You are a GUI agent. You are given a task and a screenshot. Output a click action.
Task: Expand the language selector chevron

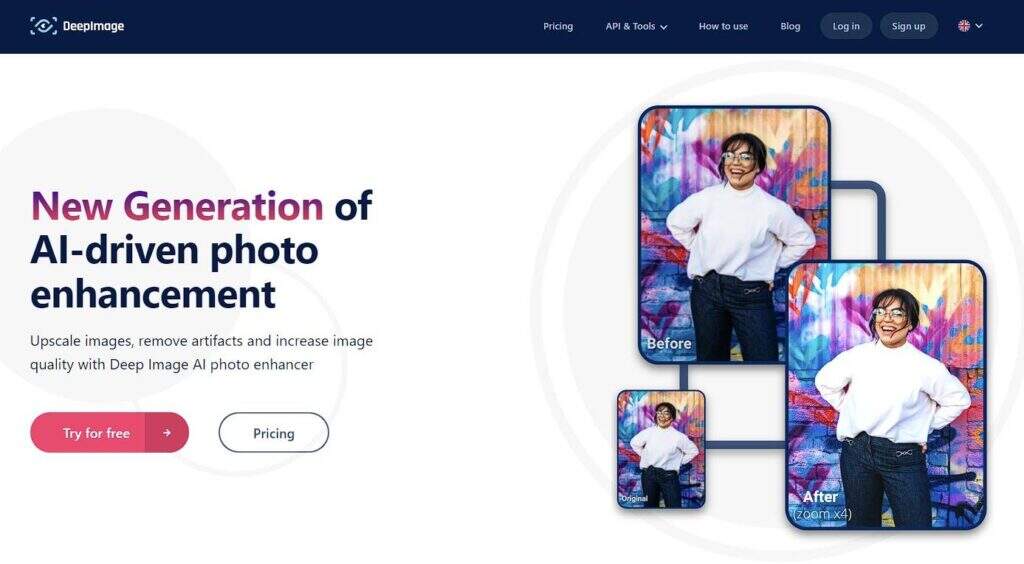point(979,26)
